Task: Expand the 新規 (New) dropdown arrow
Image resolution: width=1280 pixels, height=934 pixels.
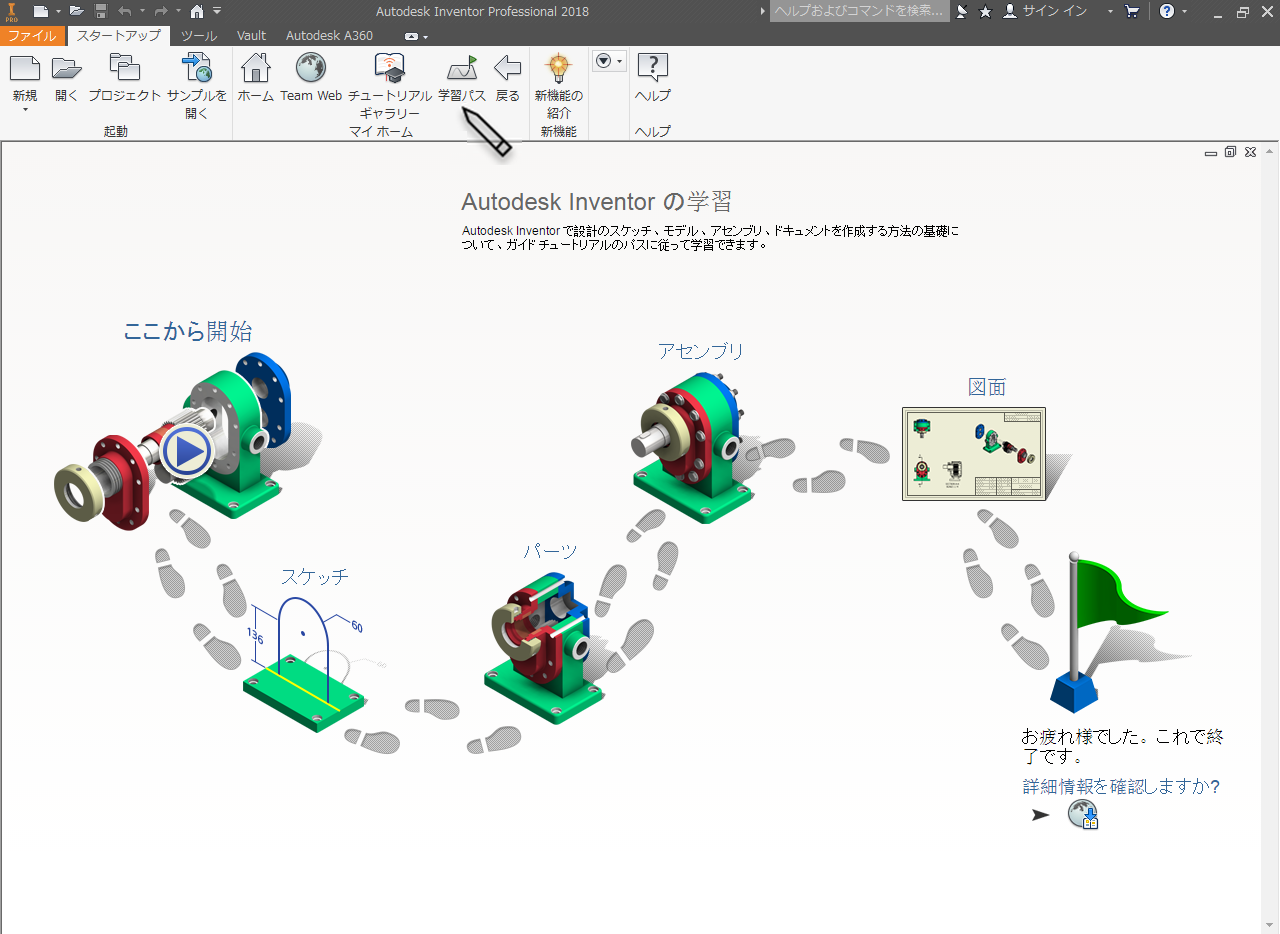Action: click(x=25, y=109)
